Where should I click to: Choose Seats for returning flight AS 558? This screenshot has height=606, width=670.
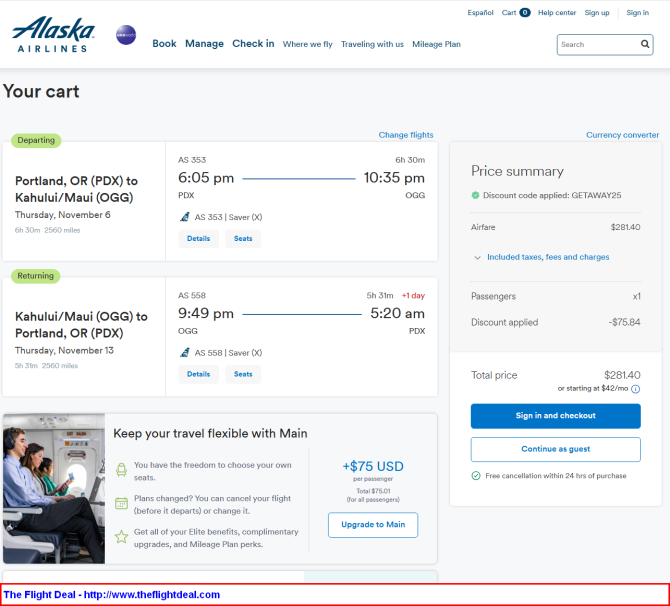coord(243,374)
